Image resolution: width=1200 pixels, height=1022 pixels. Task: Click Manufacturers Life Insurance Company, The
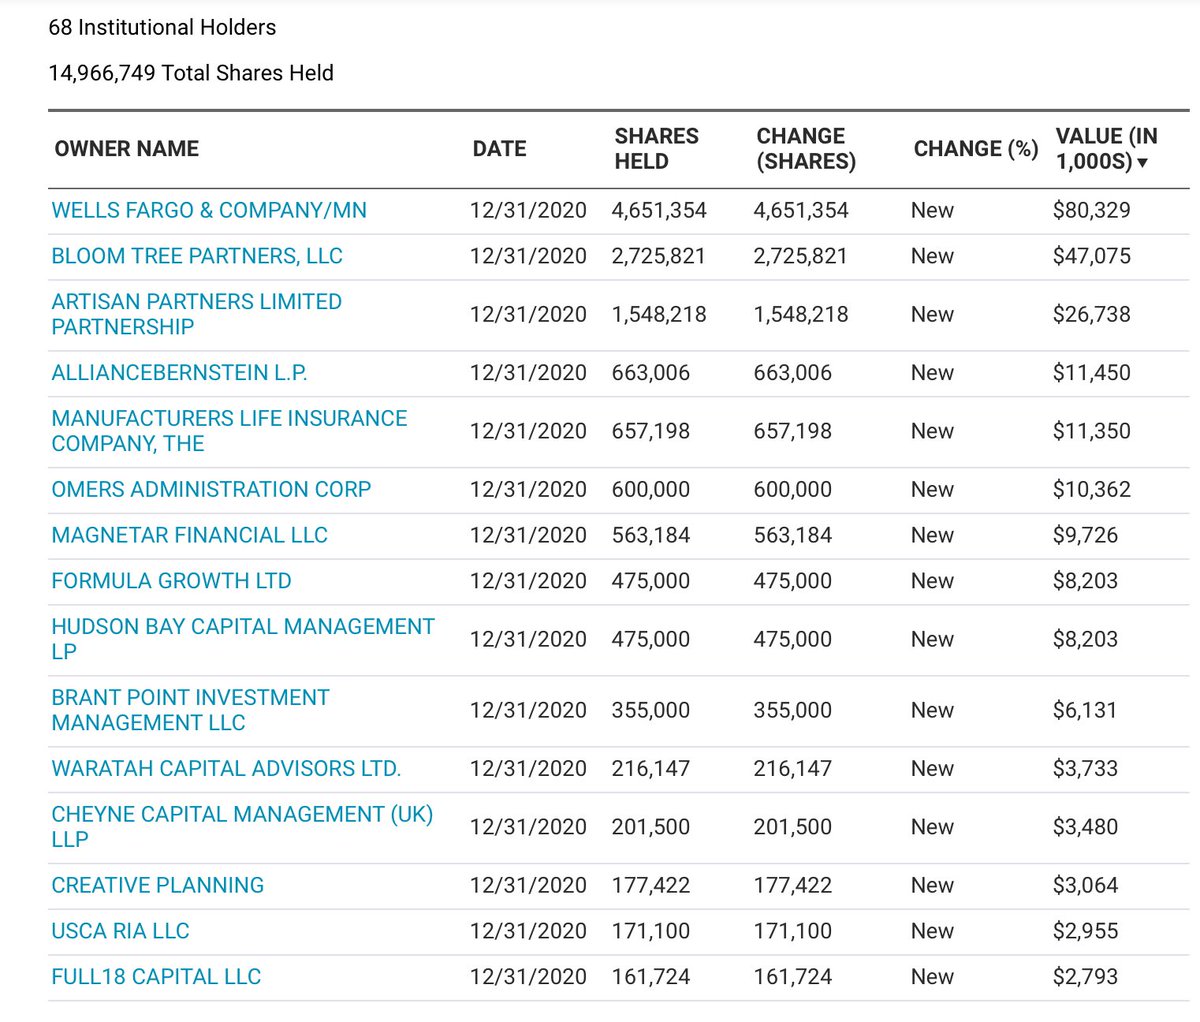click(x=229, y=431)
